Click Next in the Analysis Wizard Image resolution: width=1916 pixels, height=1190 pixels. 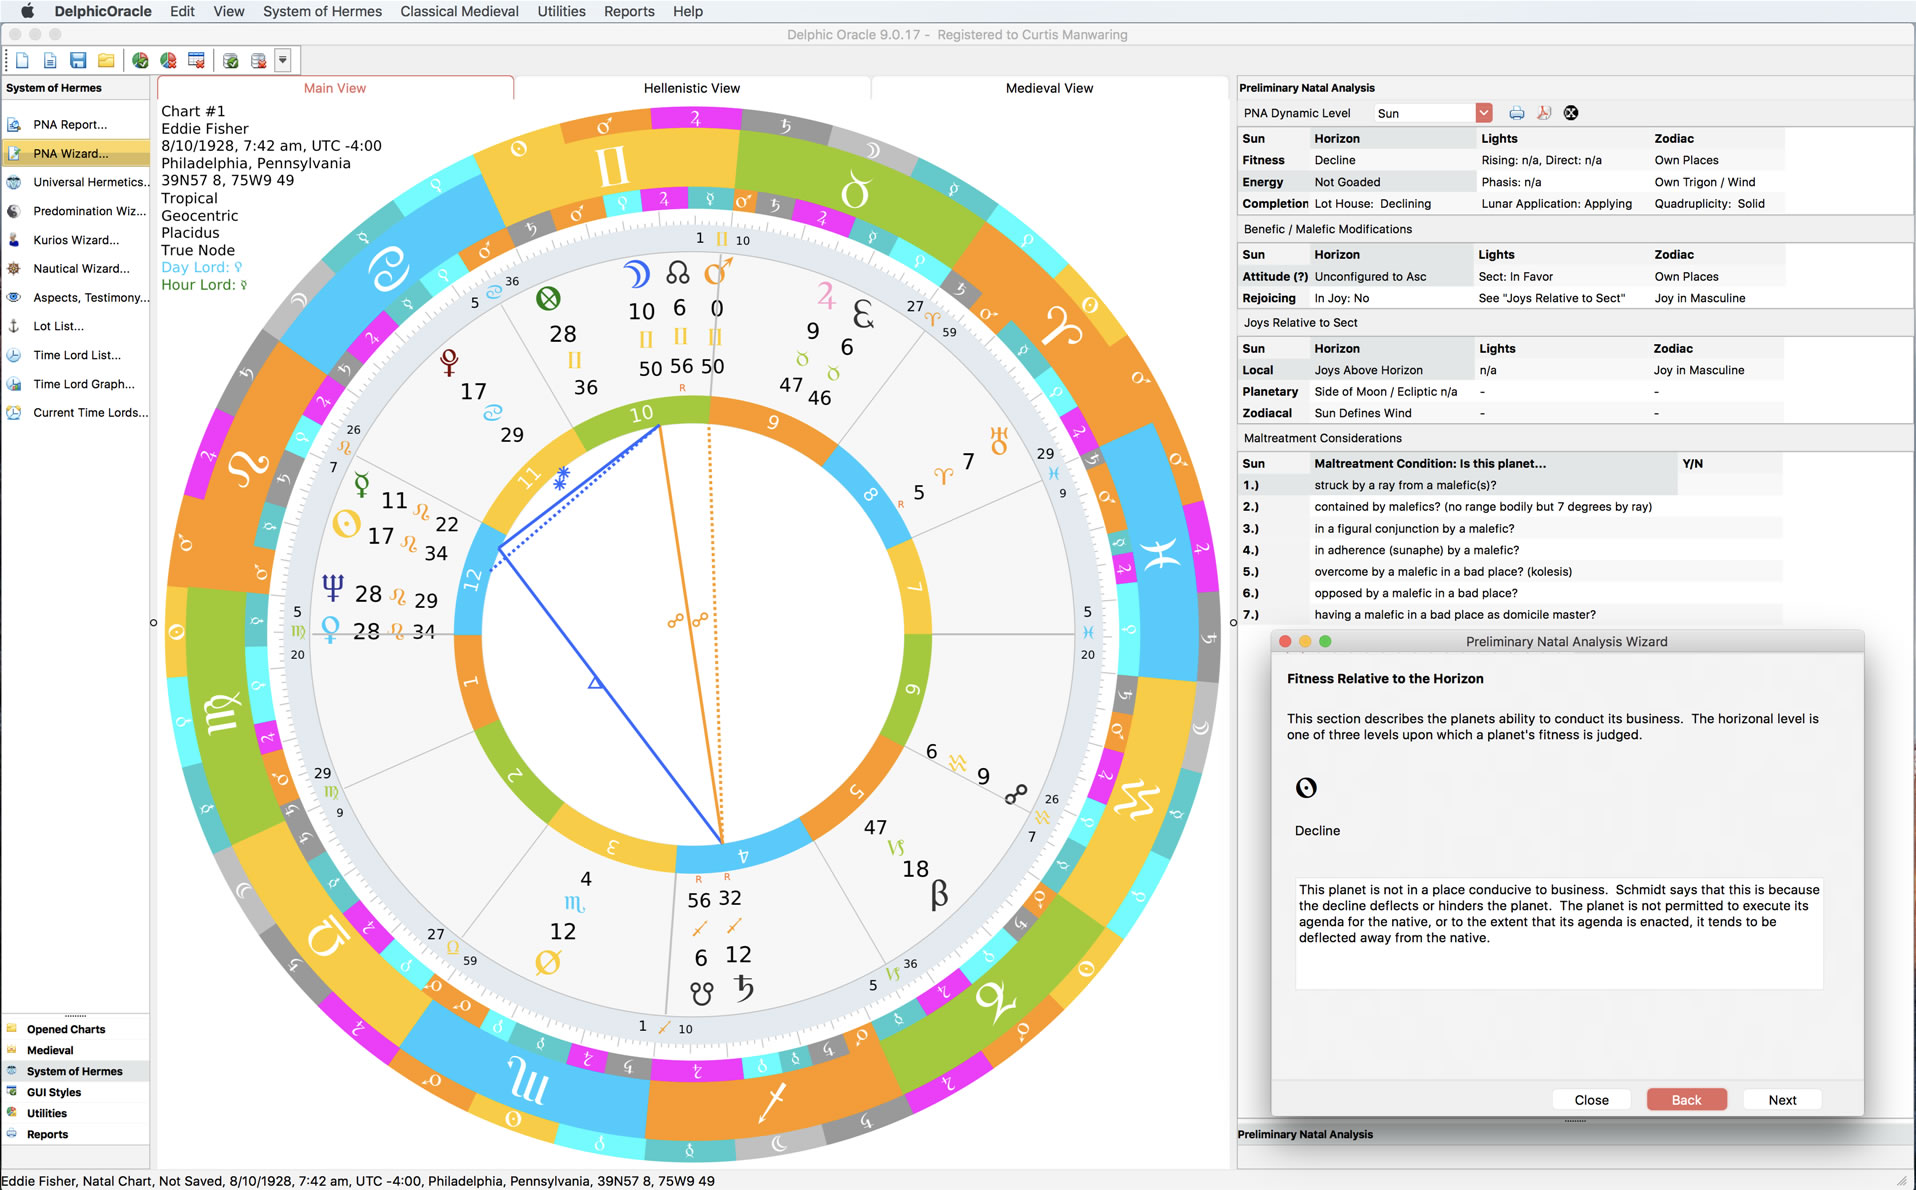[x=1782, y=1100]
